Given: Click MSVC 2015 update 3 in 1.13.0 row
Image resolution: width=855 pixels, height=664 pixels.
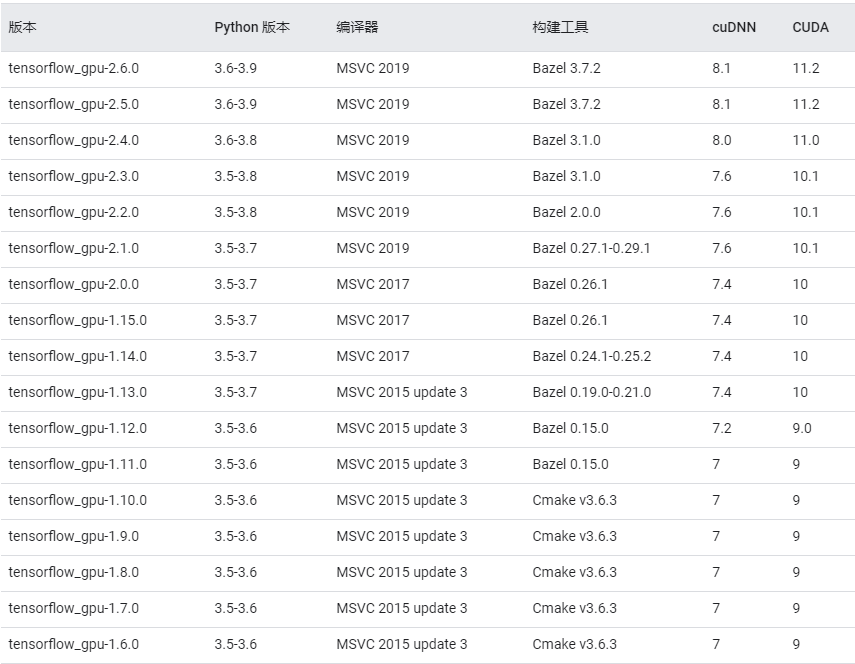Looking at the screenshot, I should point(402,393).
